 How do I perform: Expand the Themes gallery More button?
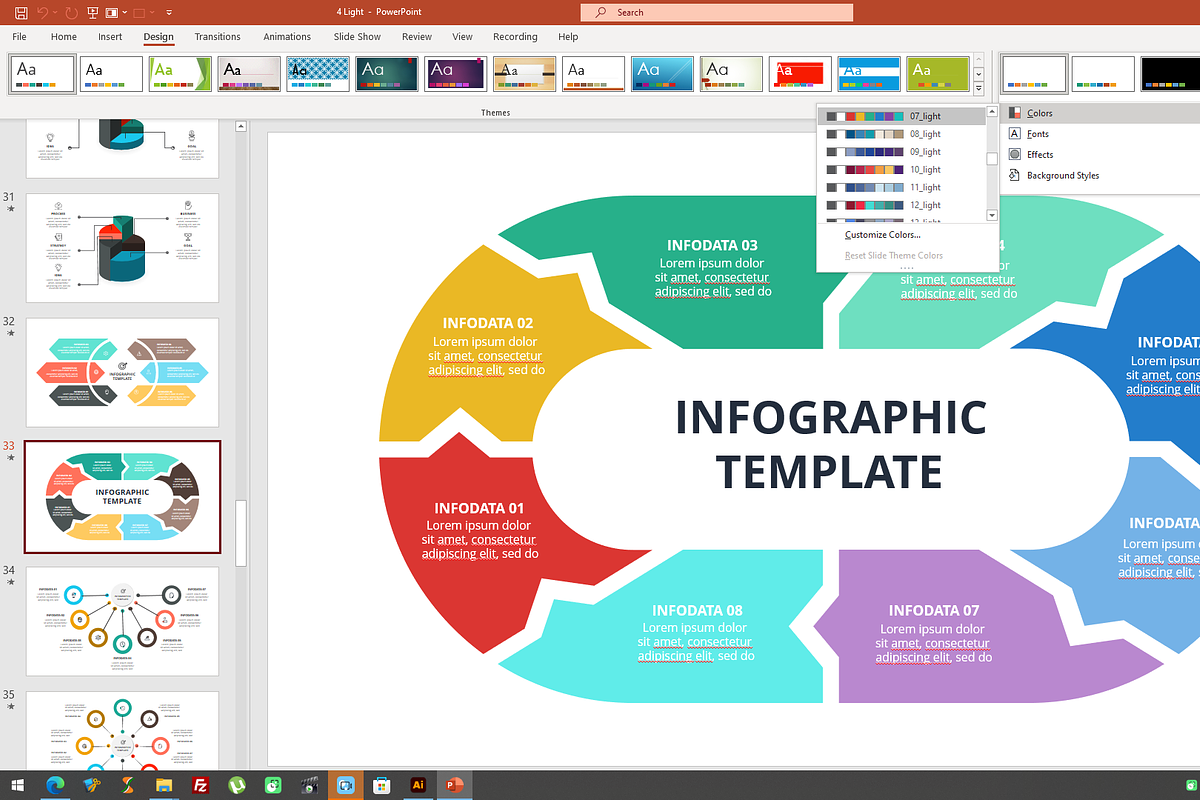[x=979, y=88]
